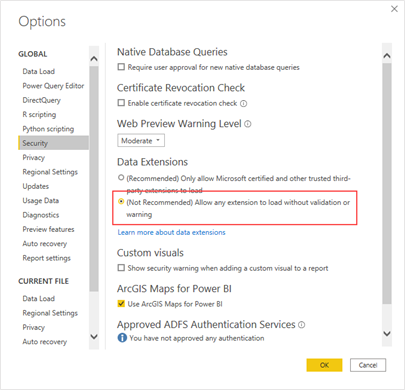This screenshot has height=390, width=405.
Task: Click info icon beside Approved ADFS Authentication Services
Action: [301, 325]
